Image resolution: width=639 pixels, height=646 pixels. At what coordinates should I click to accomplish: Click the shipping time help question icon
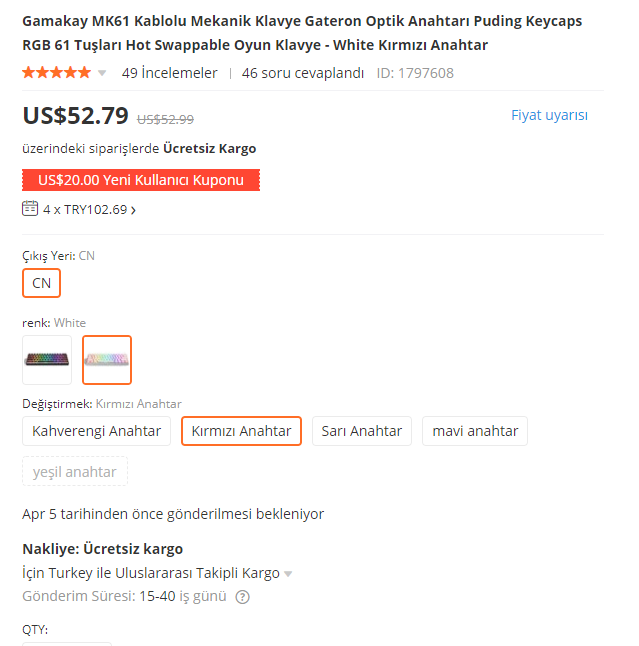click(242, 597)
